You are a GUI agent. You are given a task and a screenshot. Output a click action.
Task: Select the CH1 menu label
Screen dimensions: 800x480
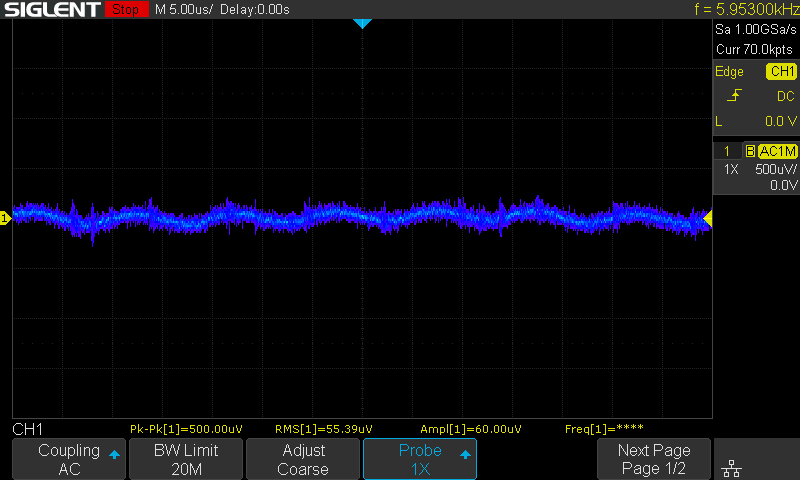pyautogui.click(x=27, y=428)
